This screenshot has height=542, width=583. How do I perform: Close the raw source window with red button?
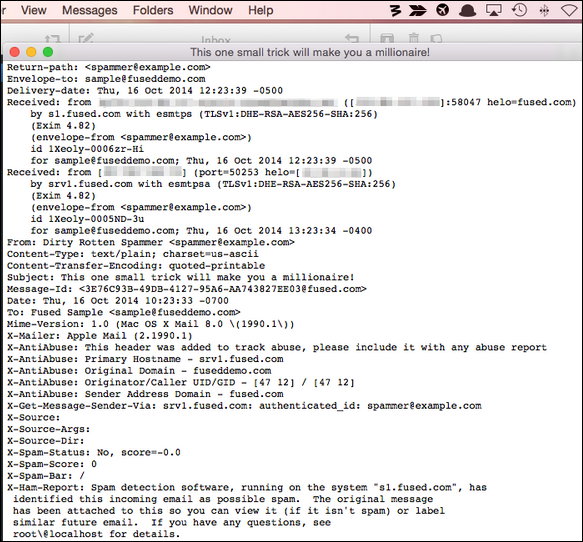(x=15, y=52)
